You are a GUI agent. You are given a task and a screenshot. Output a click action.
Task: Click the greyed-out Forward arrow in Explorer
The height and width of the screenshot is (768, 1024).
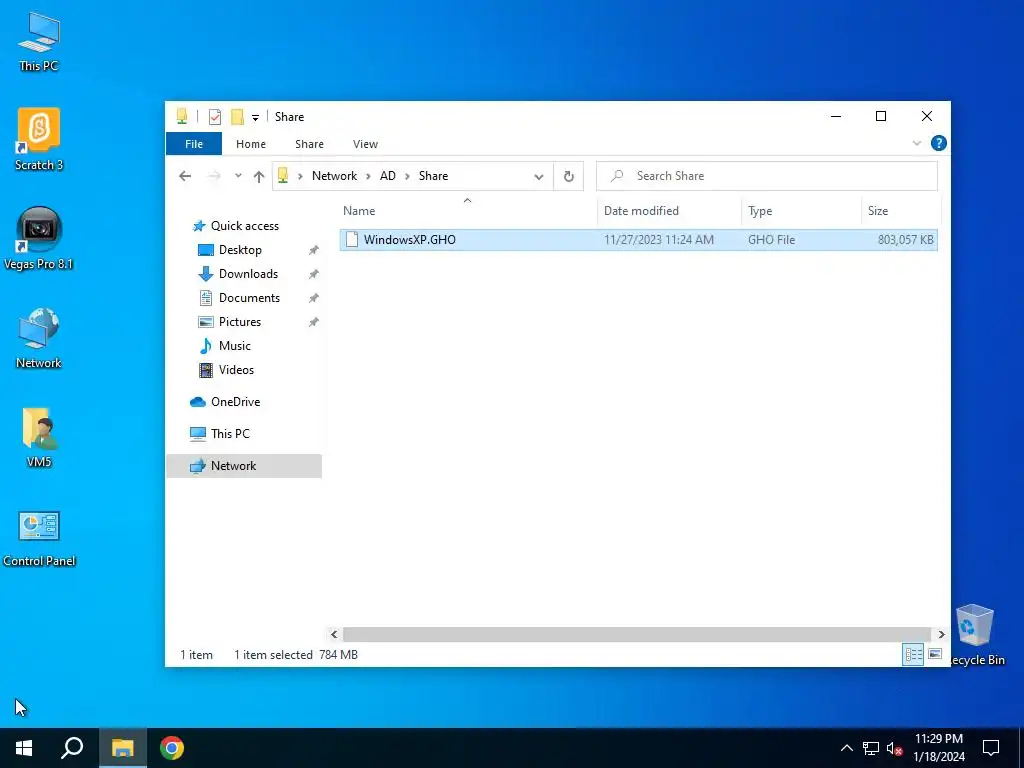click(x=214, y=176)
